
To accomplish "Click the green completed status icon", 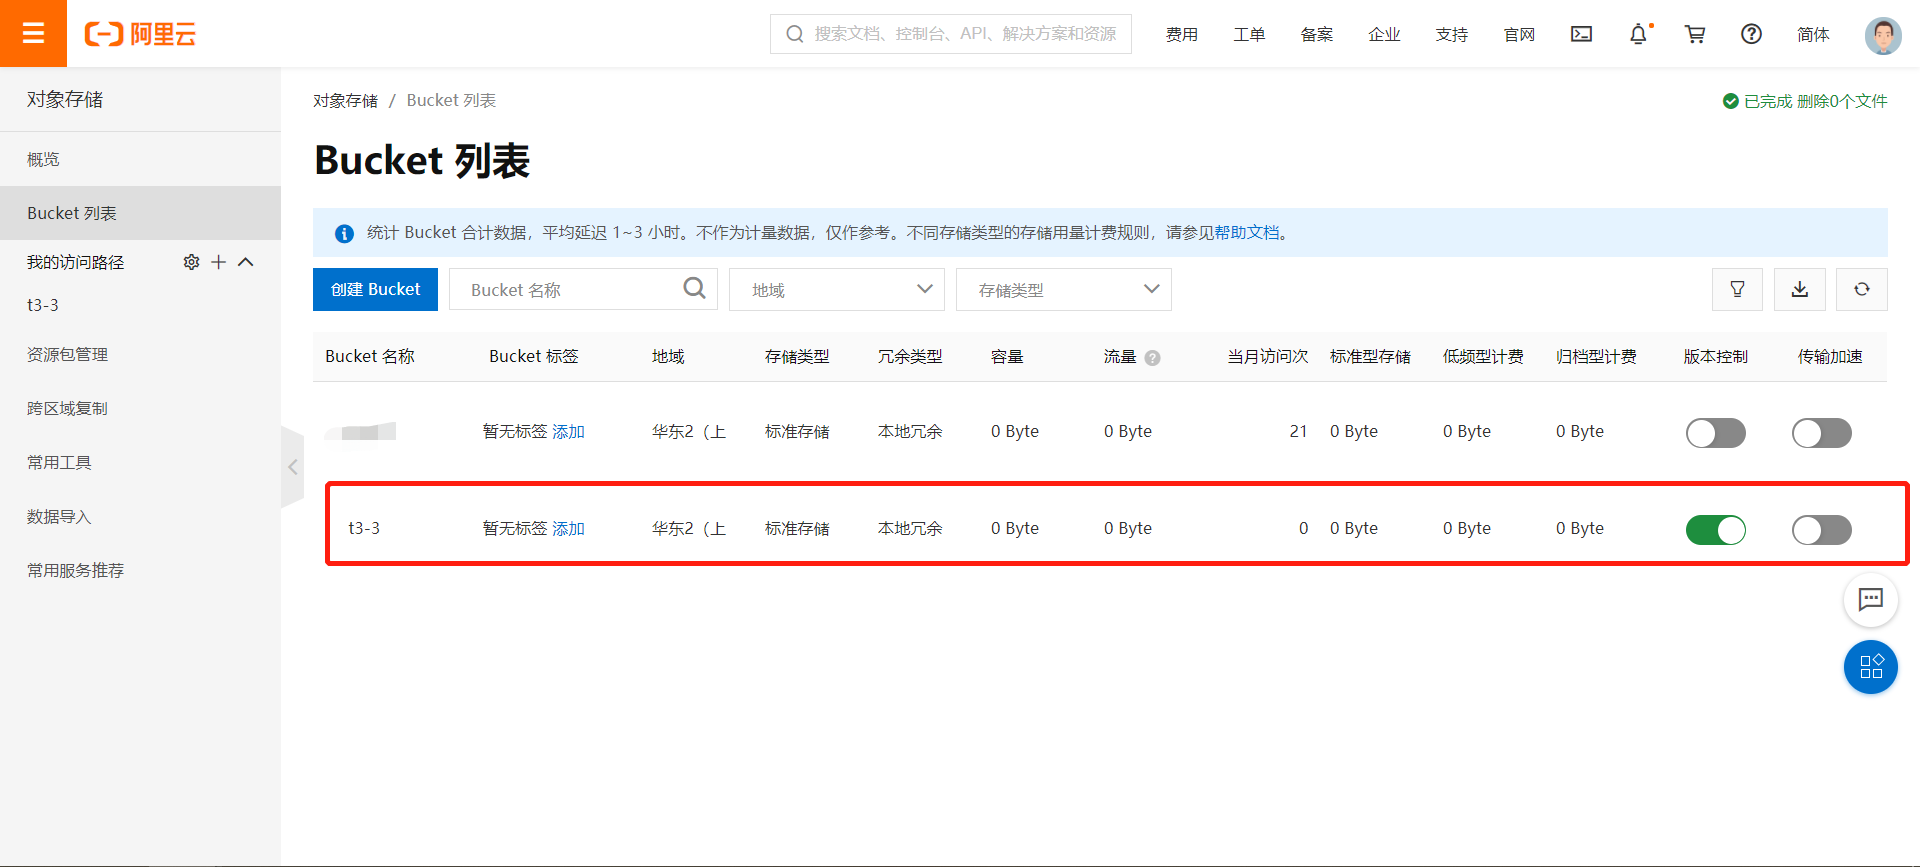I will click(1730, 101).
